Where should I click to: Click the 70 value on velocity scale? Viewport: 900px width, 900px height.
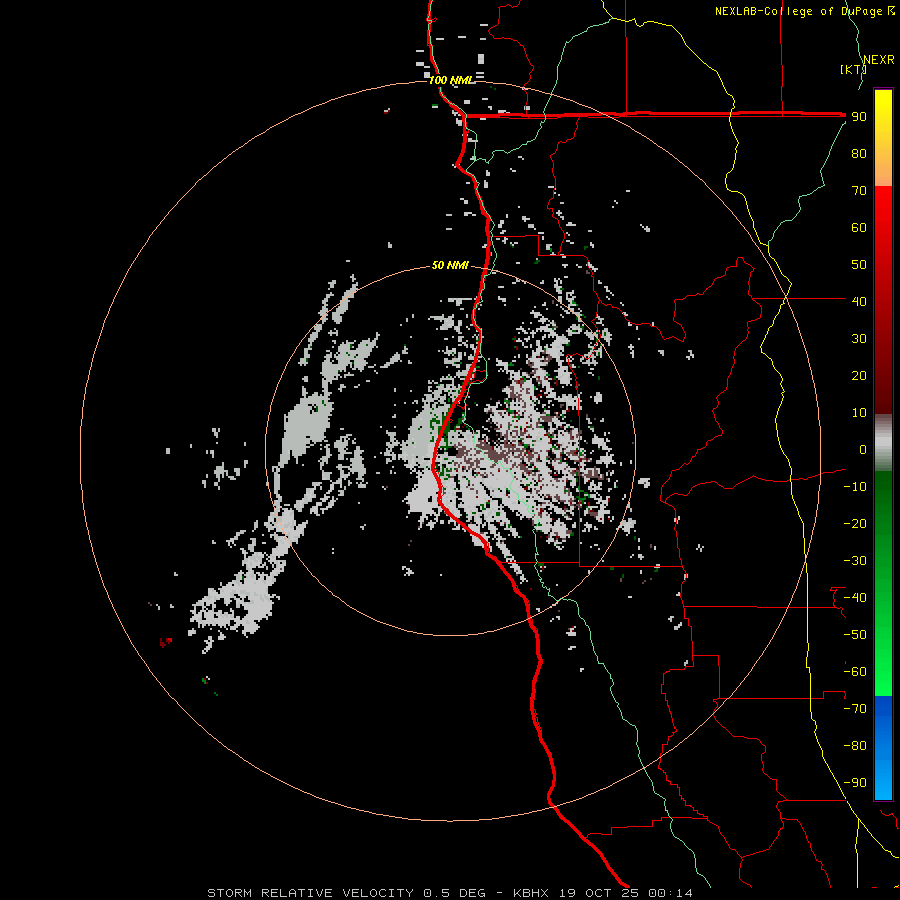point(859,191)
